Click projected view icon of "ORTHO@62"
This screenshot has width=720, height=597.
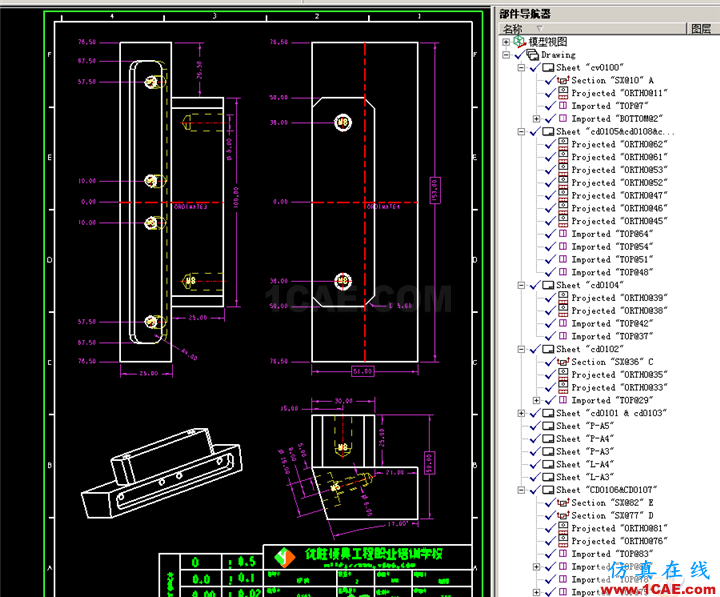point(563,144)
